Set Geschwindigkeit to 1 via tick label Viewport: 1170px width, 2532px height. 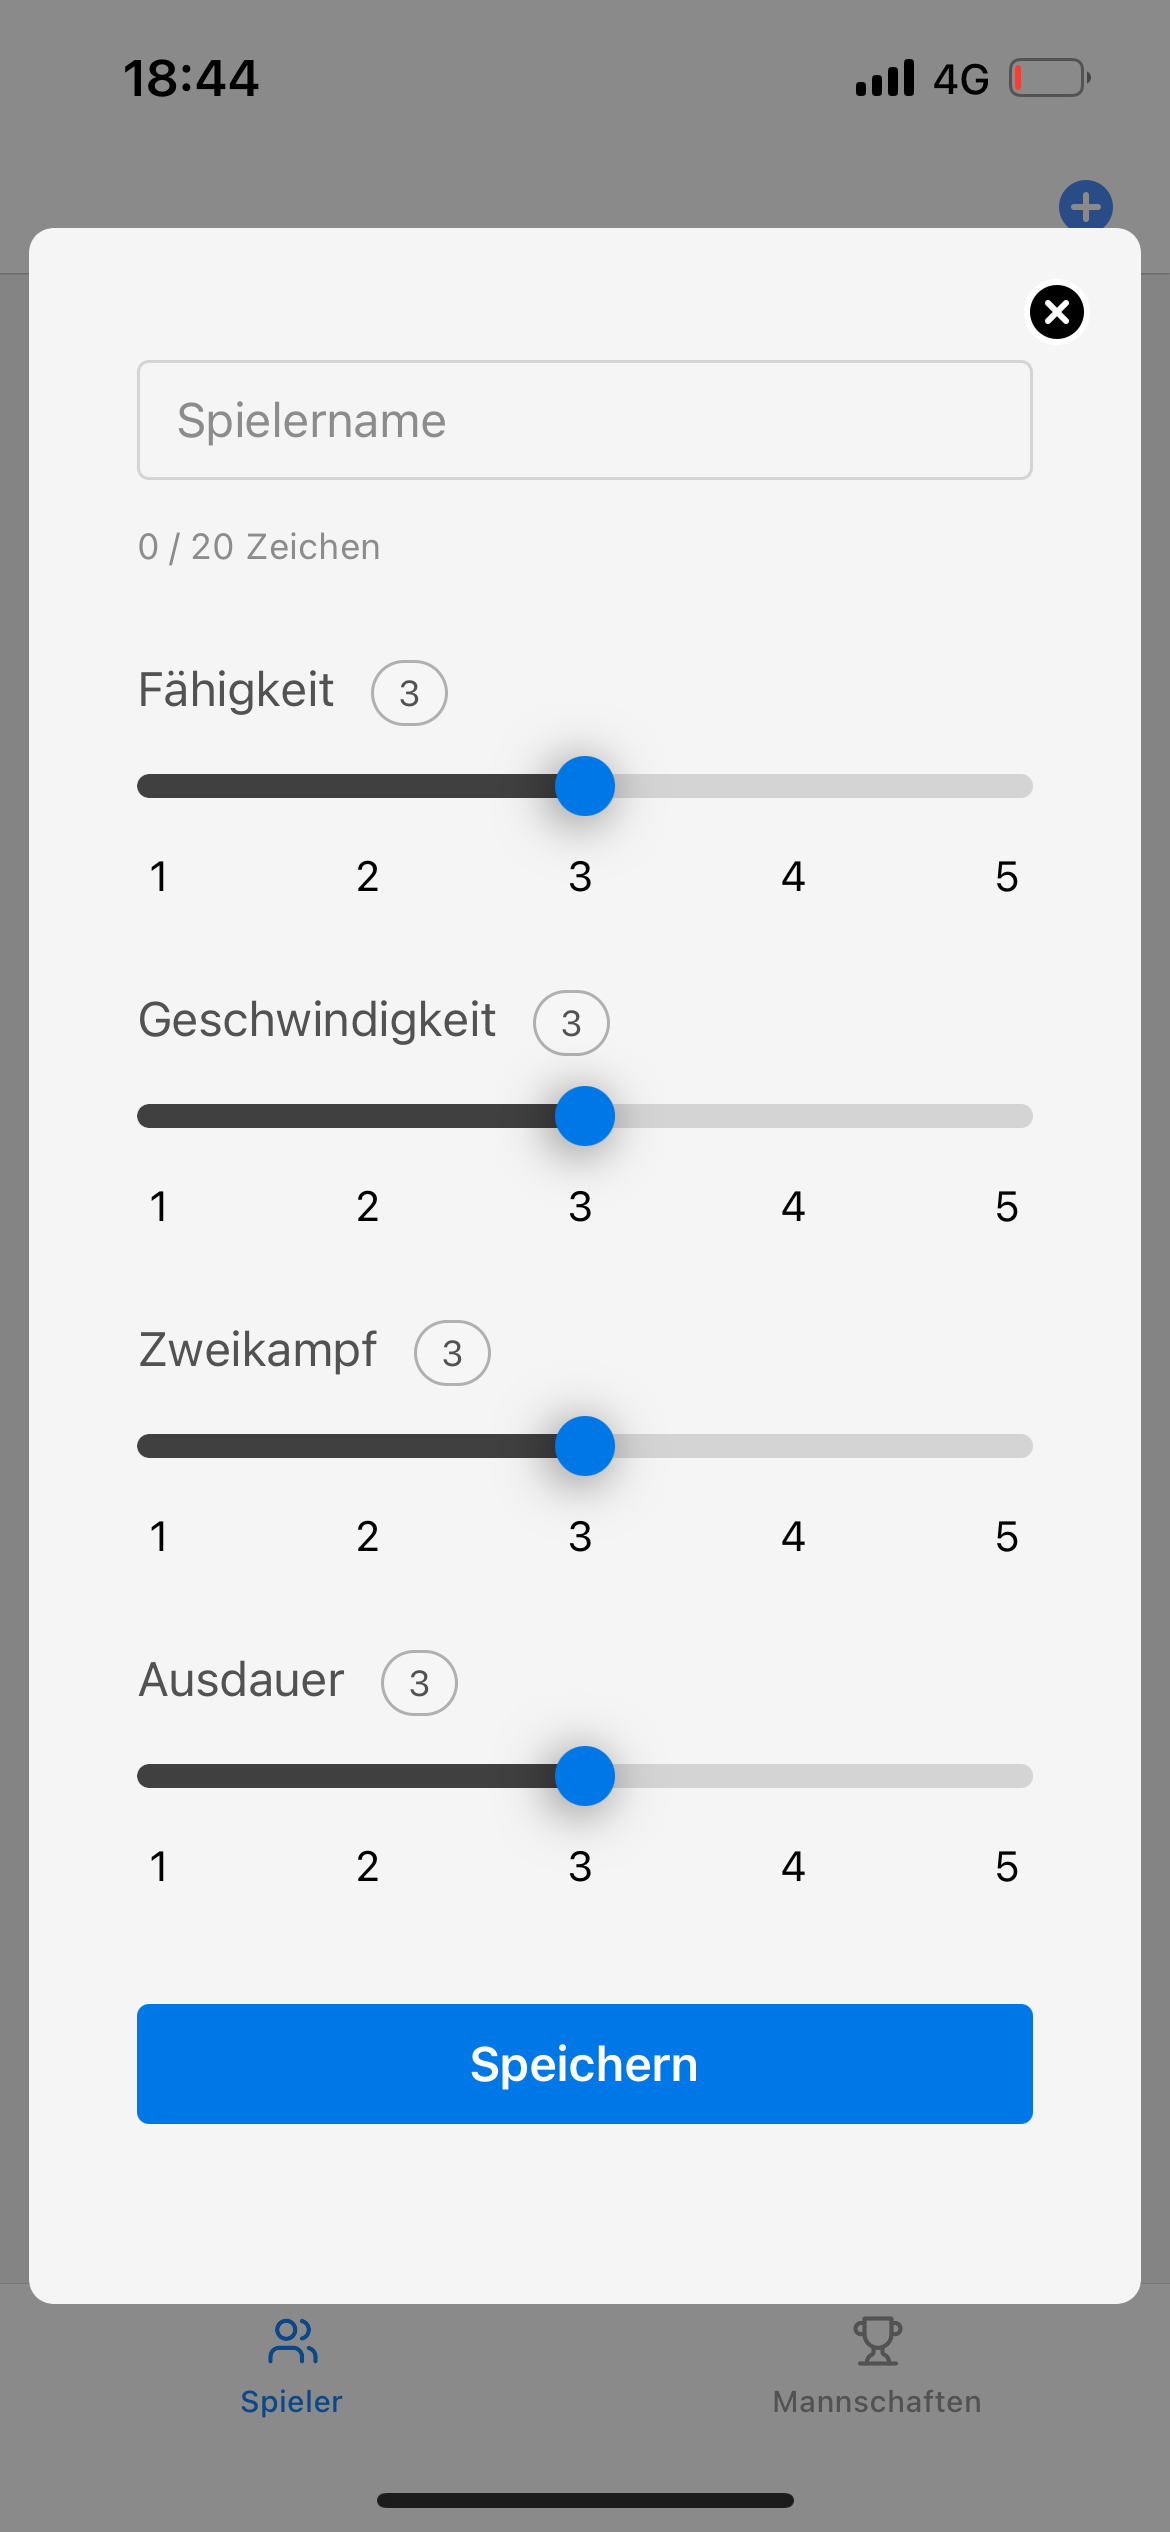coord(158,1207)
